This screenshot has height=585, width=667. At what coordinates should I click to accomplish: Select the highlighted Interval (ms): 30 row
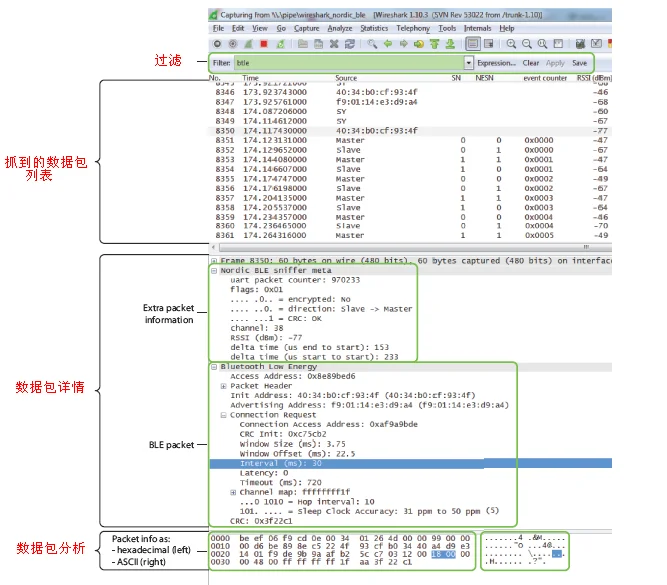click(411, 463)
